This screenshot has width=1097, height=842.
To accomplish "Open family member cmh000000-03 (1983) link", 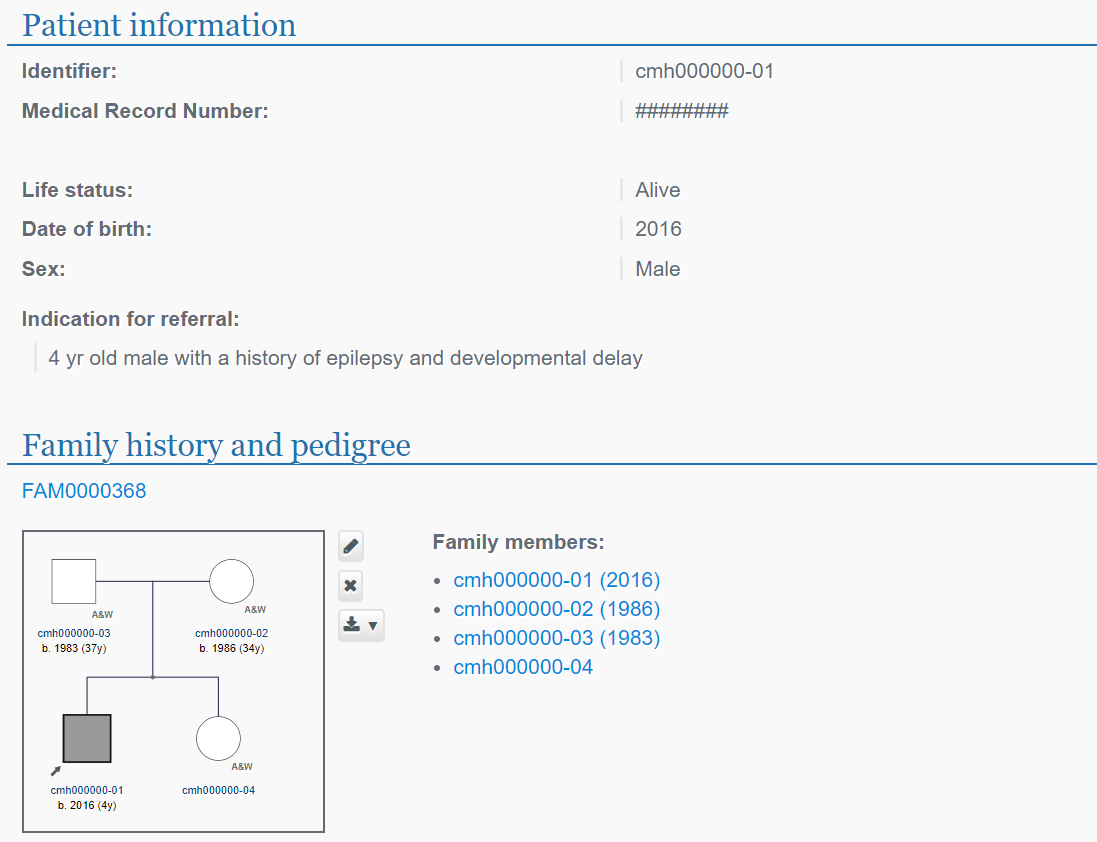I will tap(557, 638).
